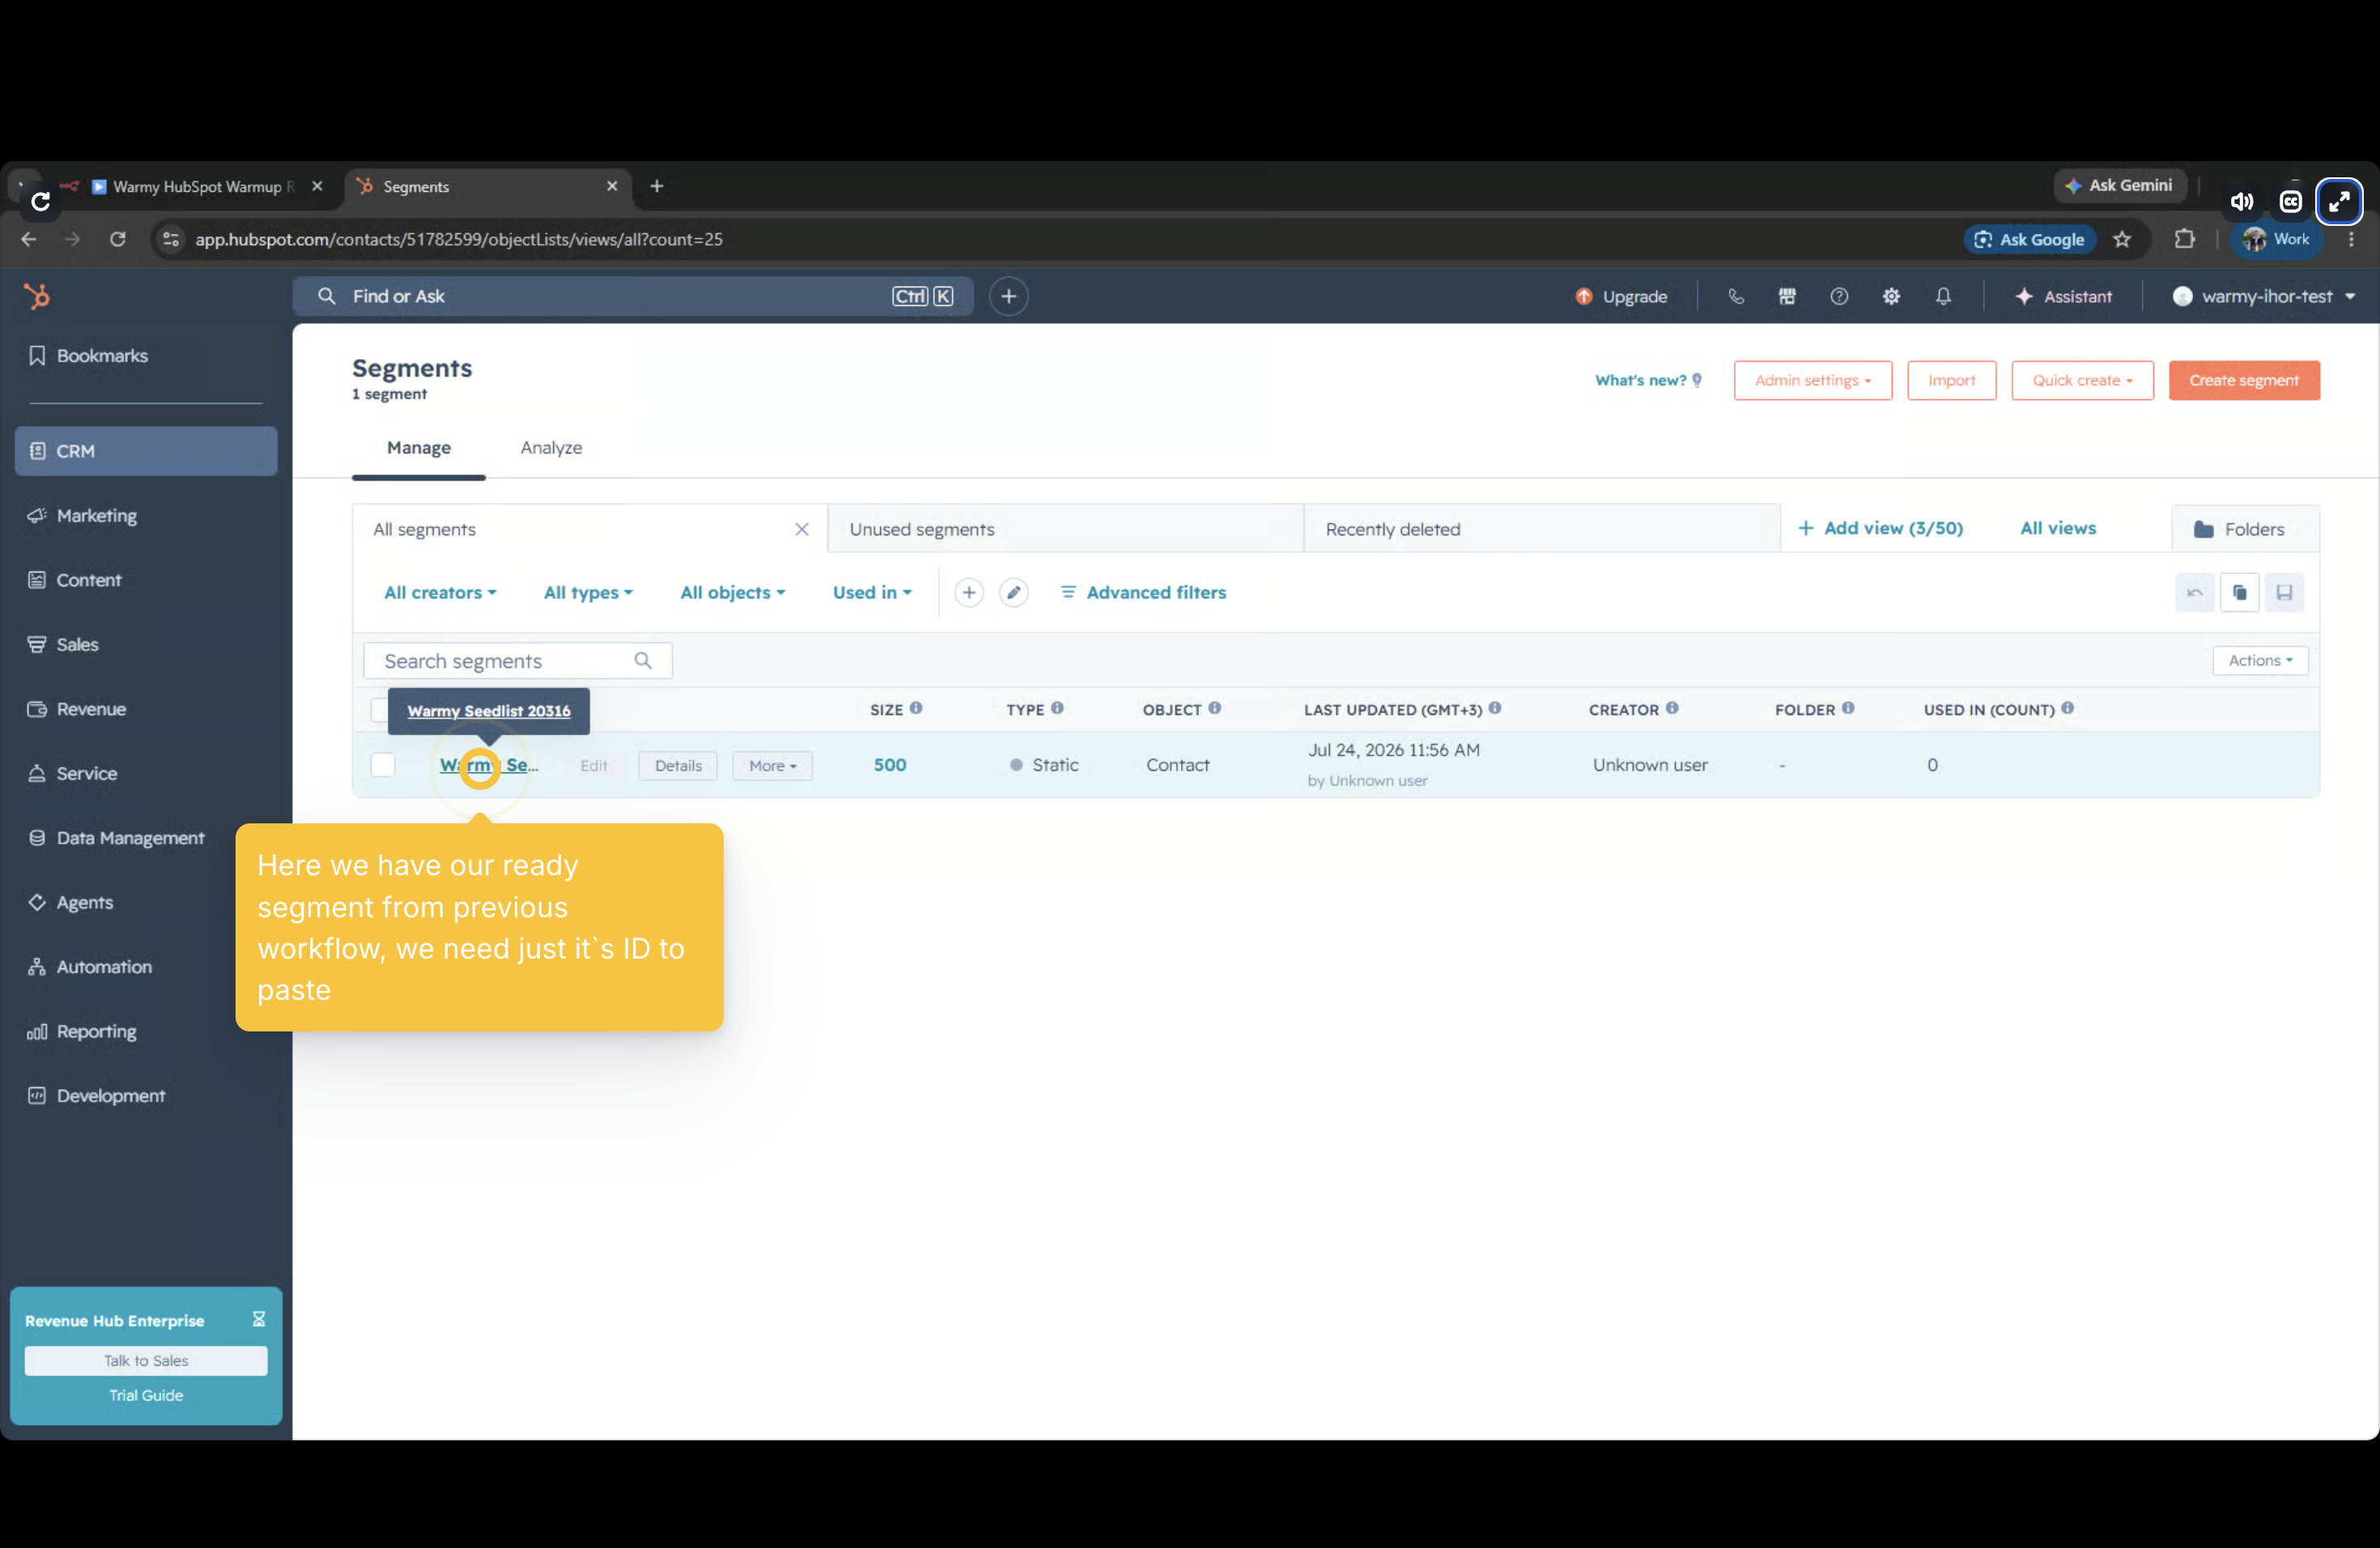The height and width of the screenshot is (1548, 2380).
Task: Click the Assistant sparkle button
Action: tap(2063, 296)
